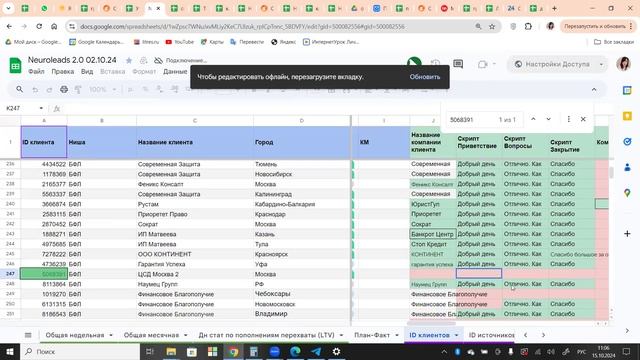
Task: Close the find in sheet box
Action: click(x=583, y=119)
